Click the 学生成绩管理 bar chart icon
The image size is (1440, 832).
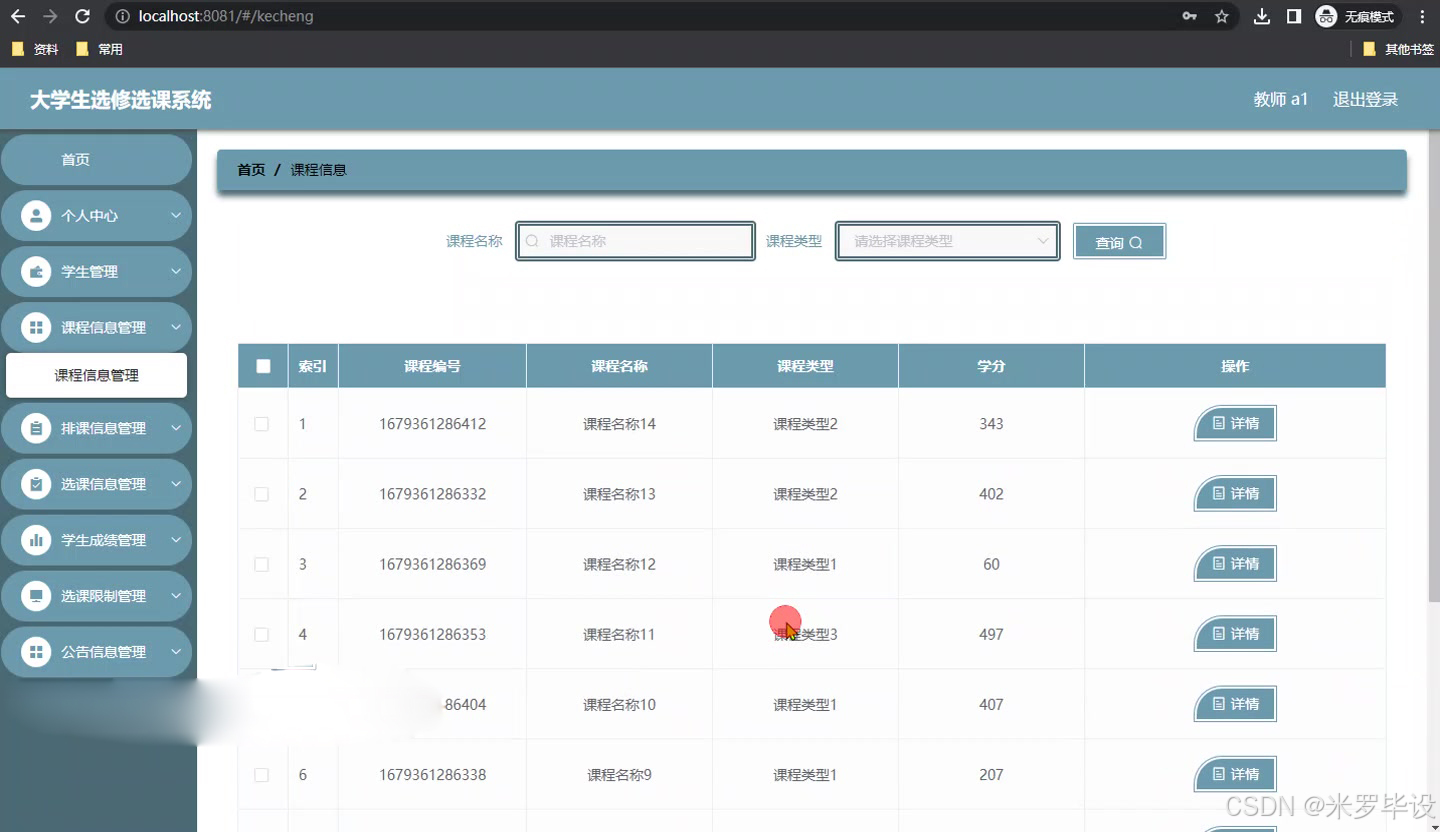click(x=36, y=540)
